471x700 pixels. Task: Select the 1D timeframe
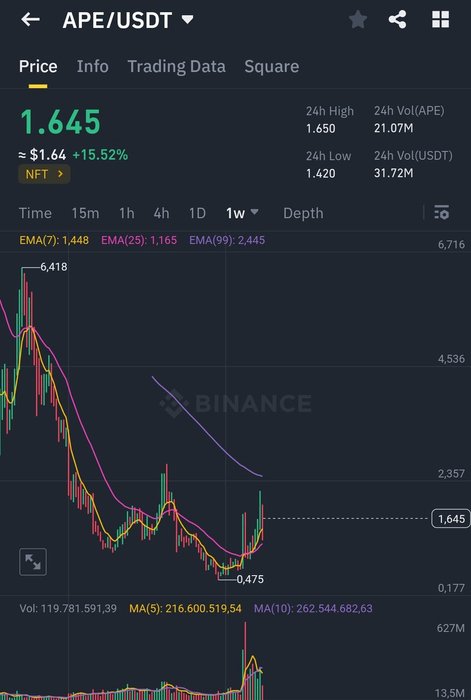[197, 213]
